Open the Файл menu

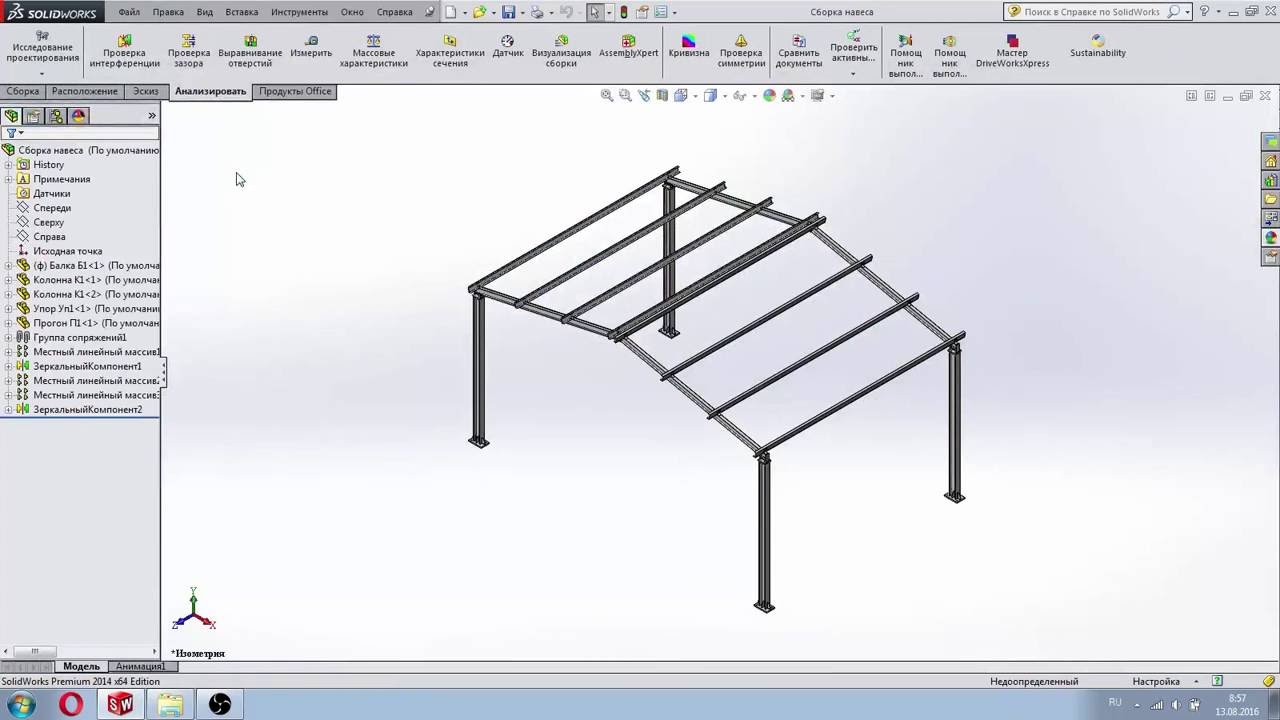coord(129,12)
